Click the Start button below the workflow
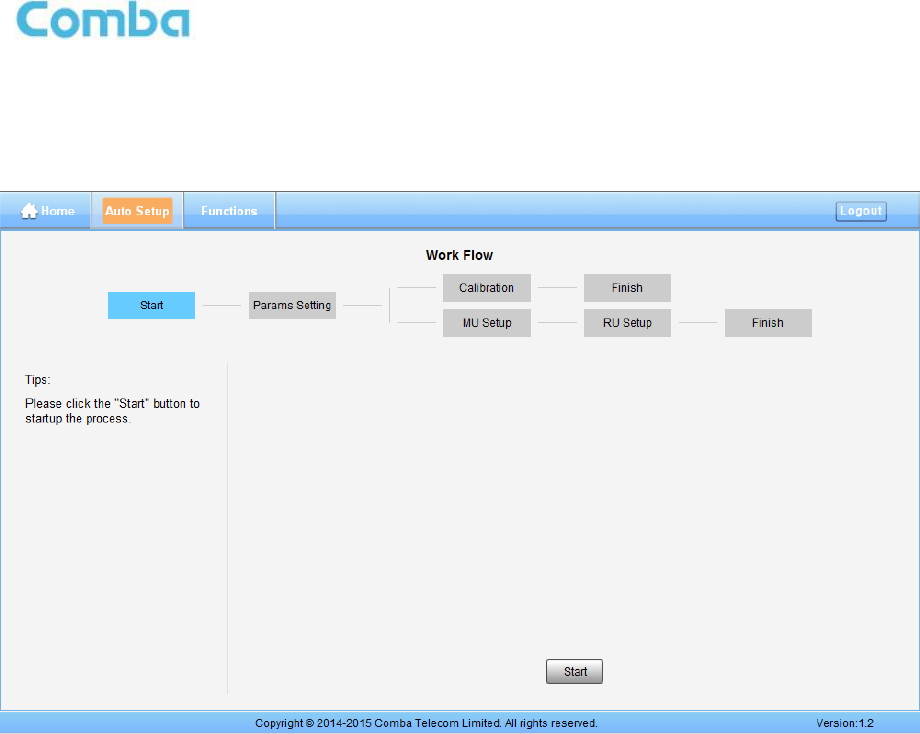Viewport: 920px width, 734px height. (x=574, y=671)
